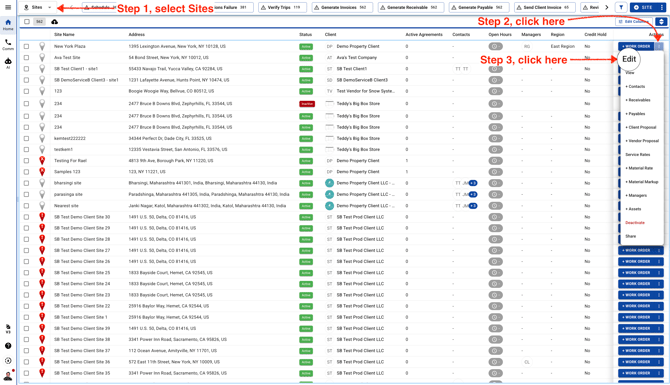The image size is (670, 385).
Task: Click red pin for SB Test Demo Client Site 30
Action: tap(42, 217)
